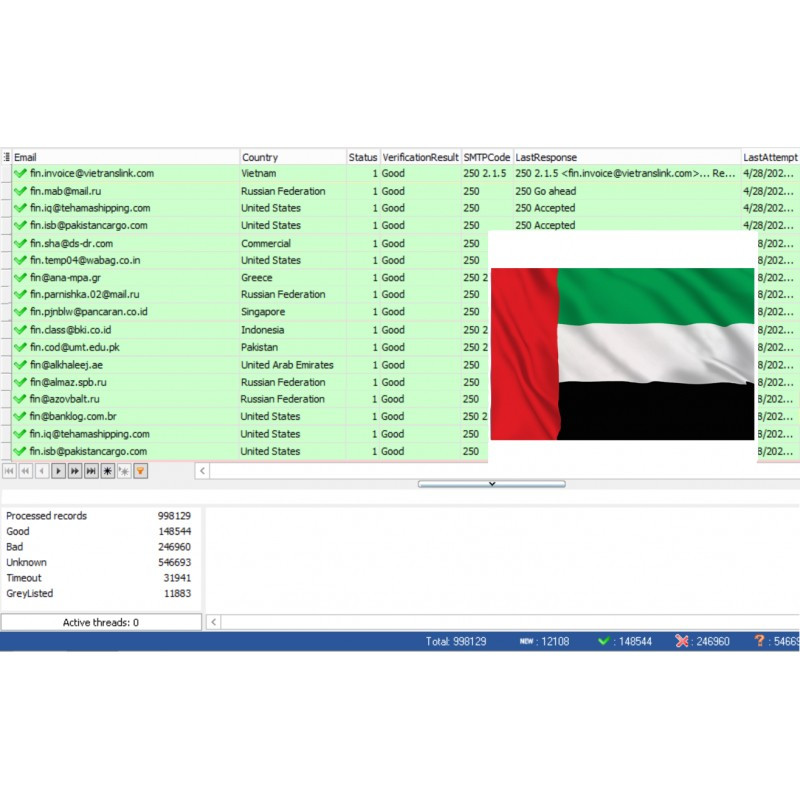Click the UAE flag image
This screenshot has width=800, height=800.
(x=622, y=353)
